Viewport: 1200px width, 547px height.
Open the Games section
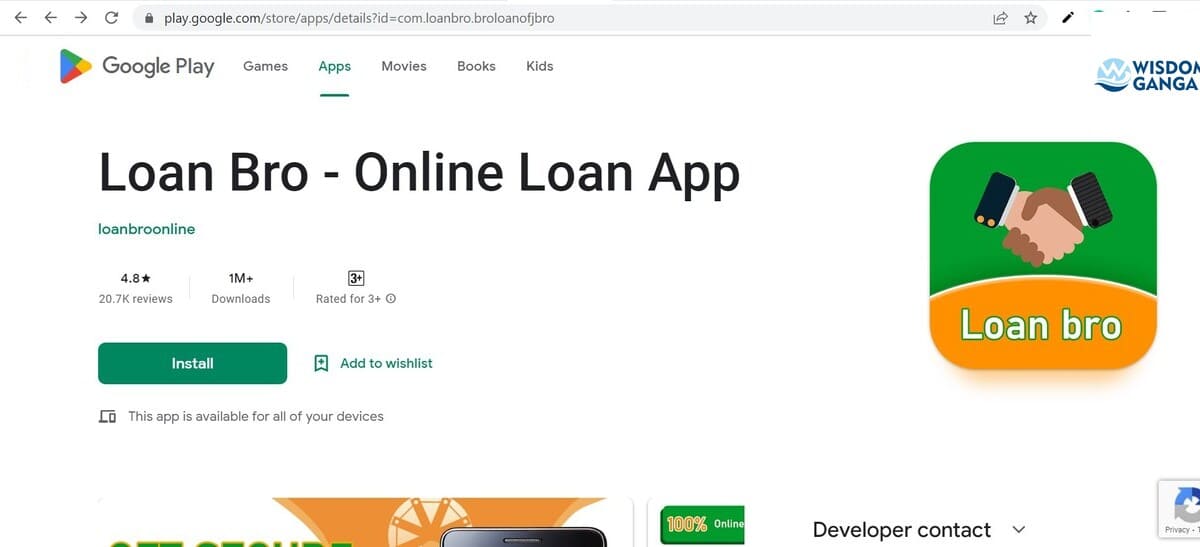[265, 66]
